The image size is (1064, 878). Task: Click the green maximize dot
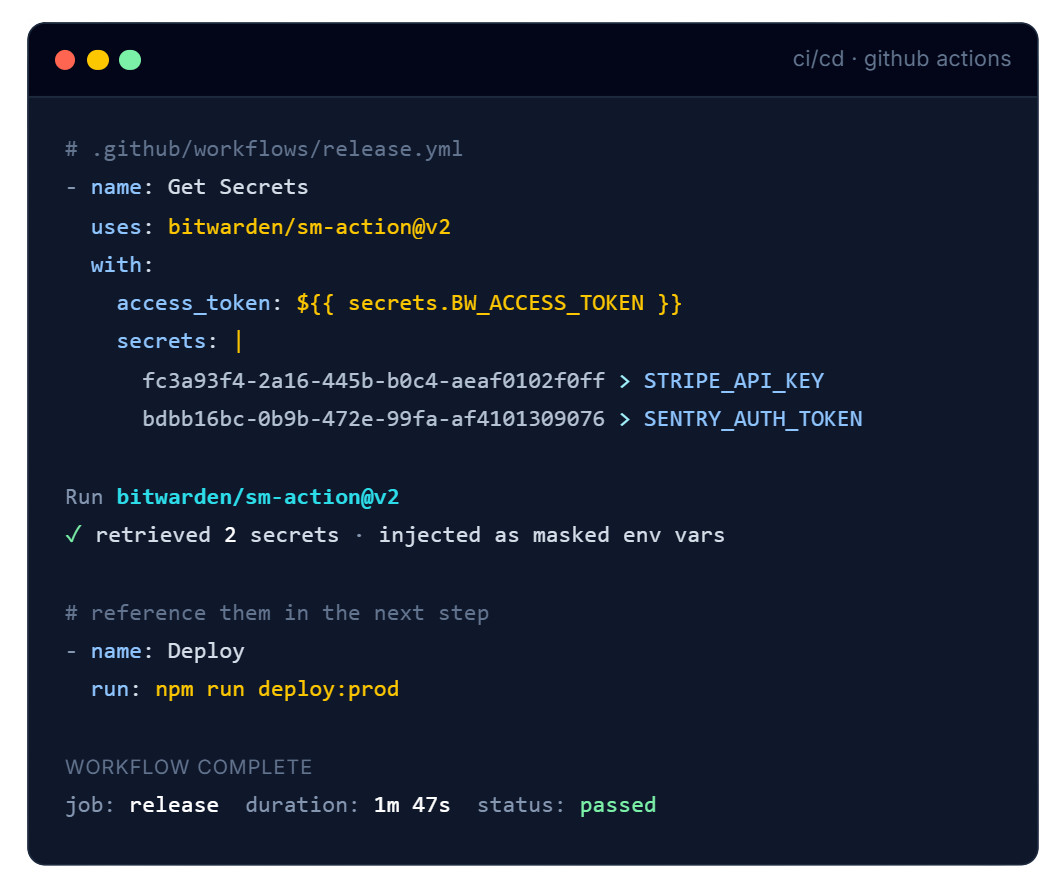130,60
